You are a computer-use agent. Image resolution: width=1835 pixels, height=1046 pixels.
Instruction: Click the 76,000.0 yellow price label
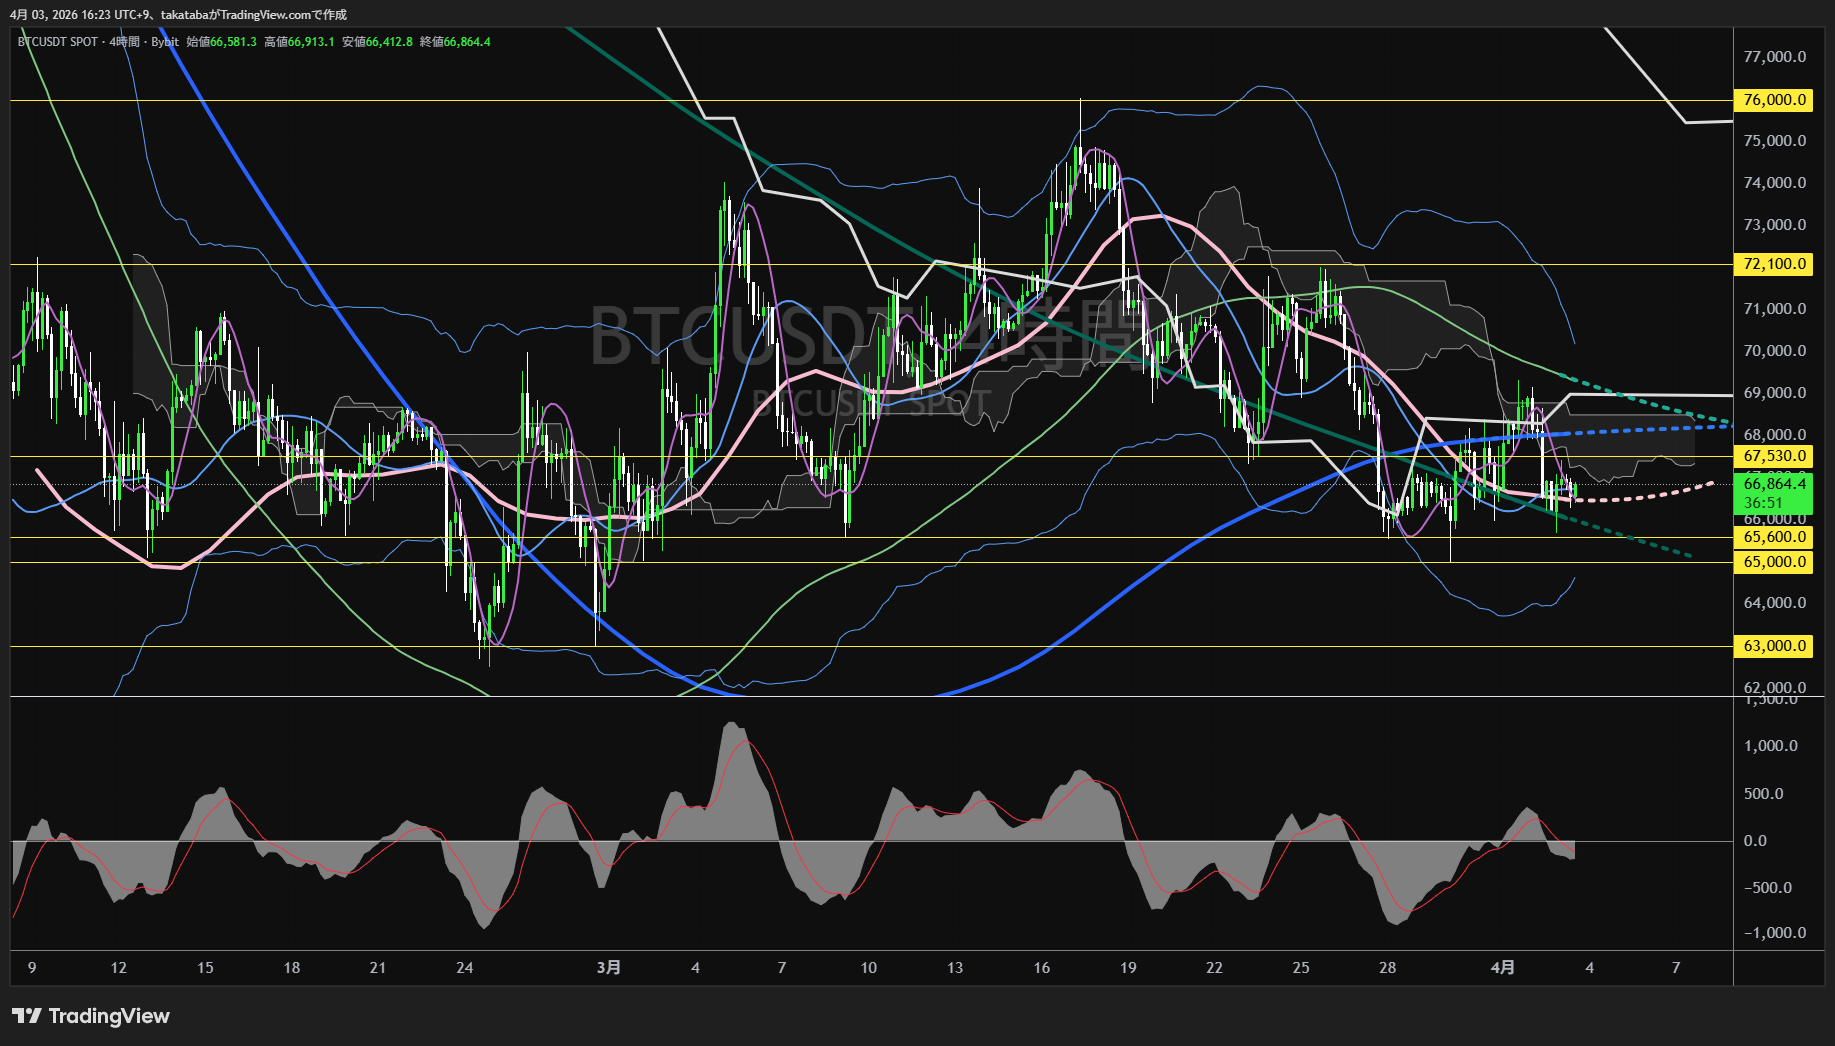pyautogui.click(x=1774, y=100)
